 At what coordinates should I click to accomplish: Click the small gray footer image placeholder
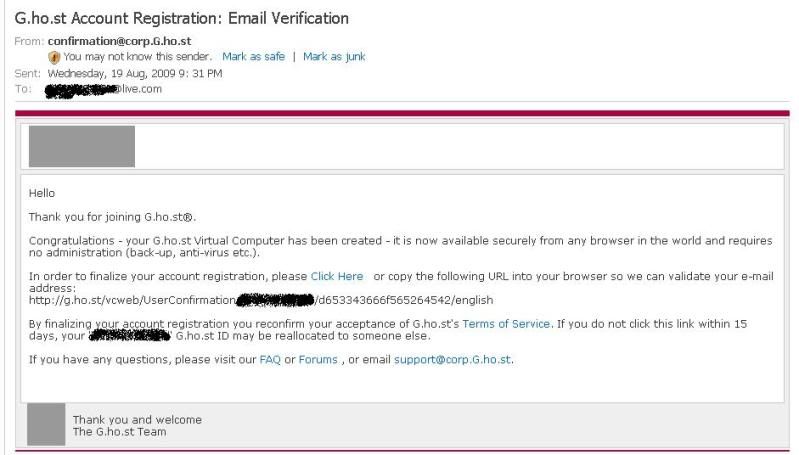pyautogui.click(x=47, y=424)
